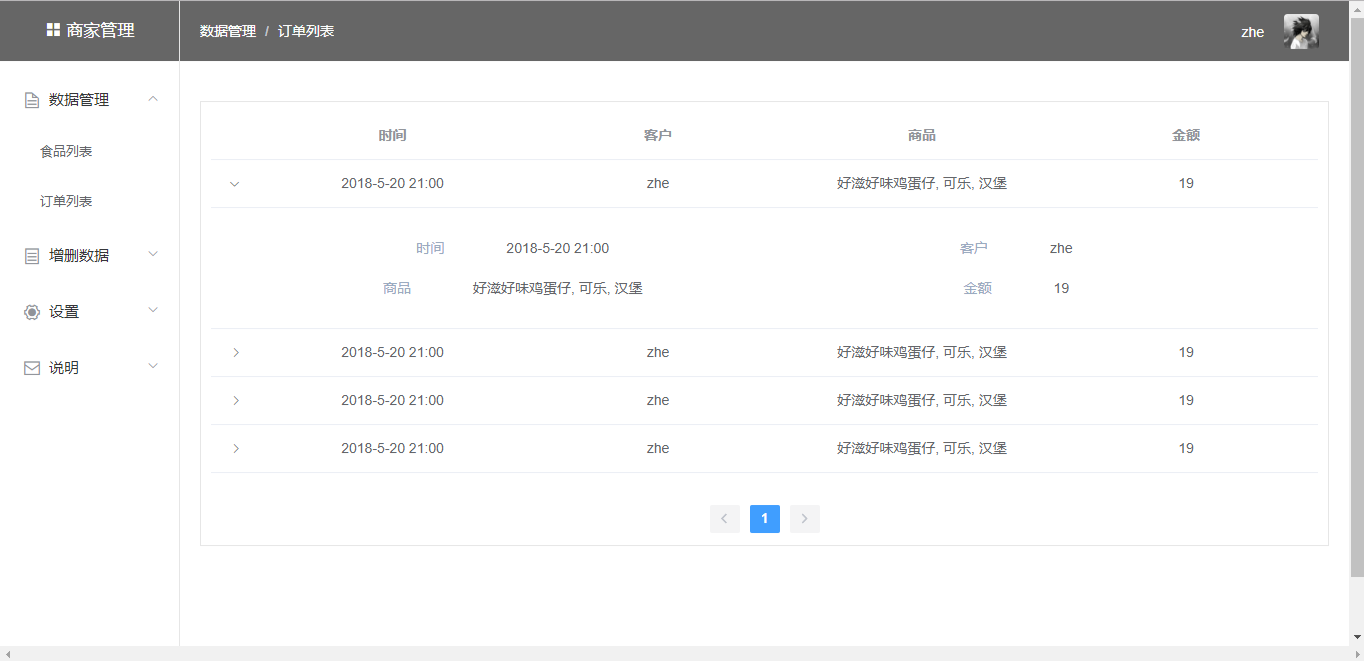Expand the fourth order row details
Screen dimensions: 1364x661
coord(236,448)
